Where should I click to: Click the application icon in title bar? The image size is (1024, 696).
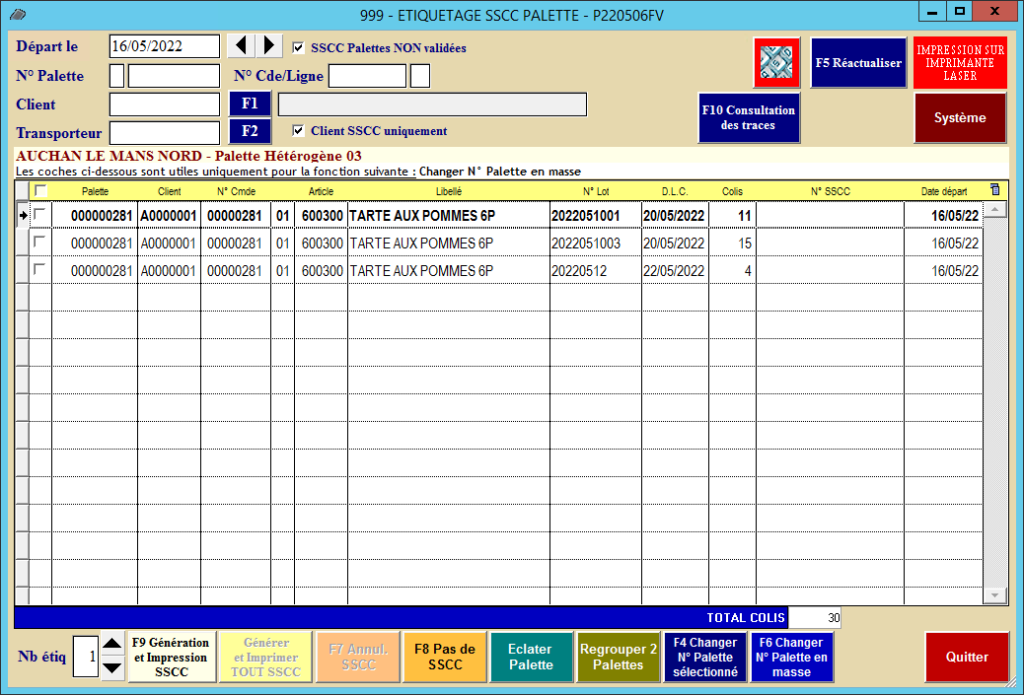17,13
